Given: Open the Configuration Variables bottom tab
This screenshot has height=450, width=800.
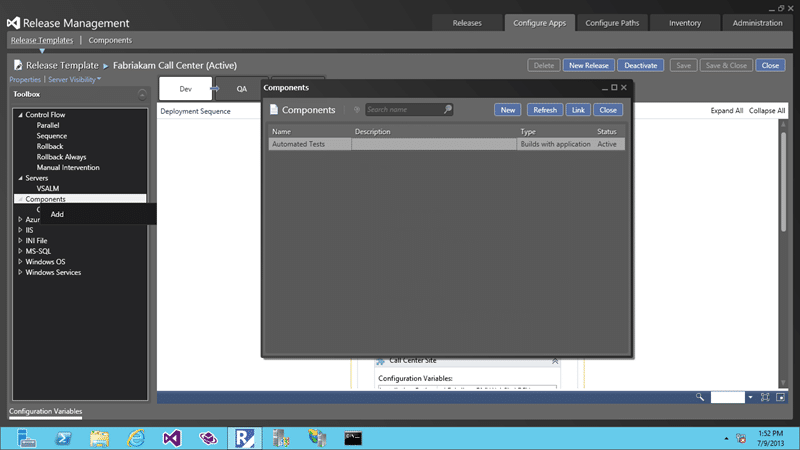Looking at the screenshot, I should pos(45,411).
